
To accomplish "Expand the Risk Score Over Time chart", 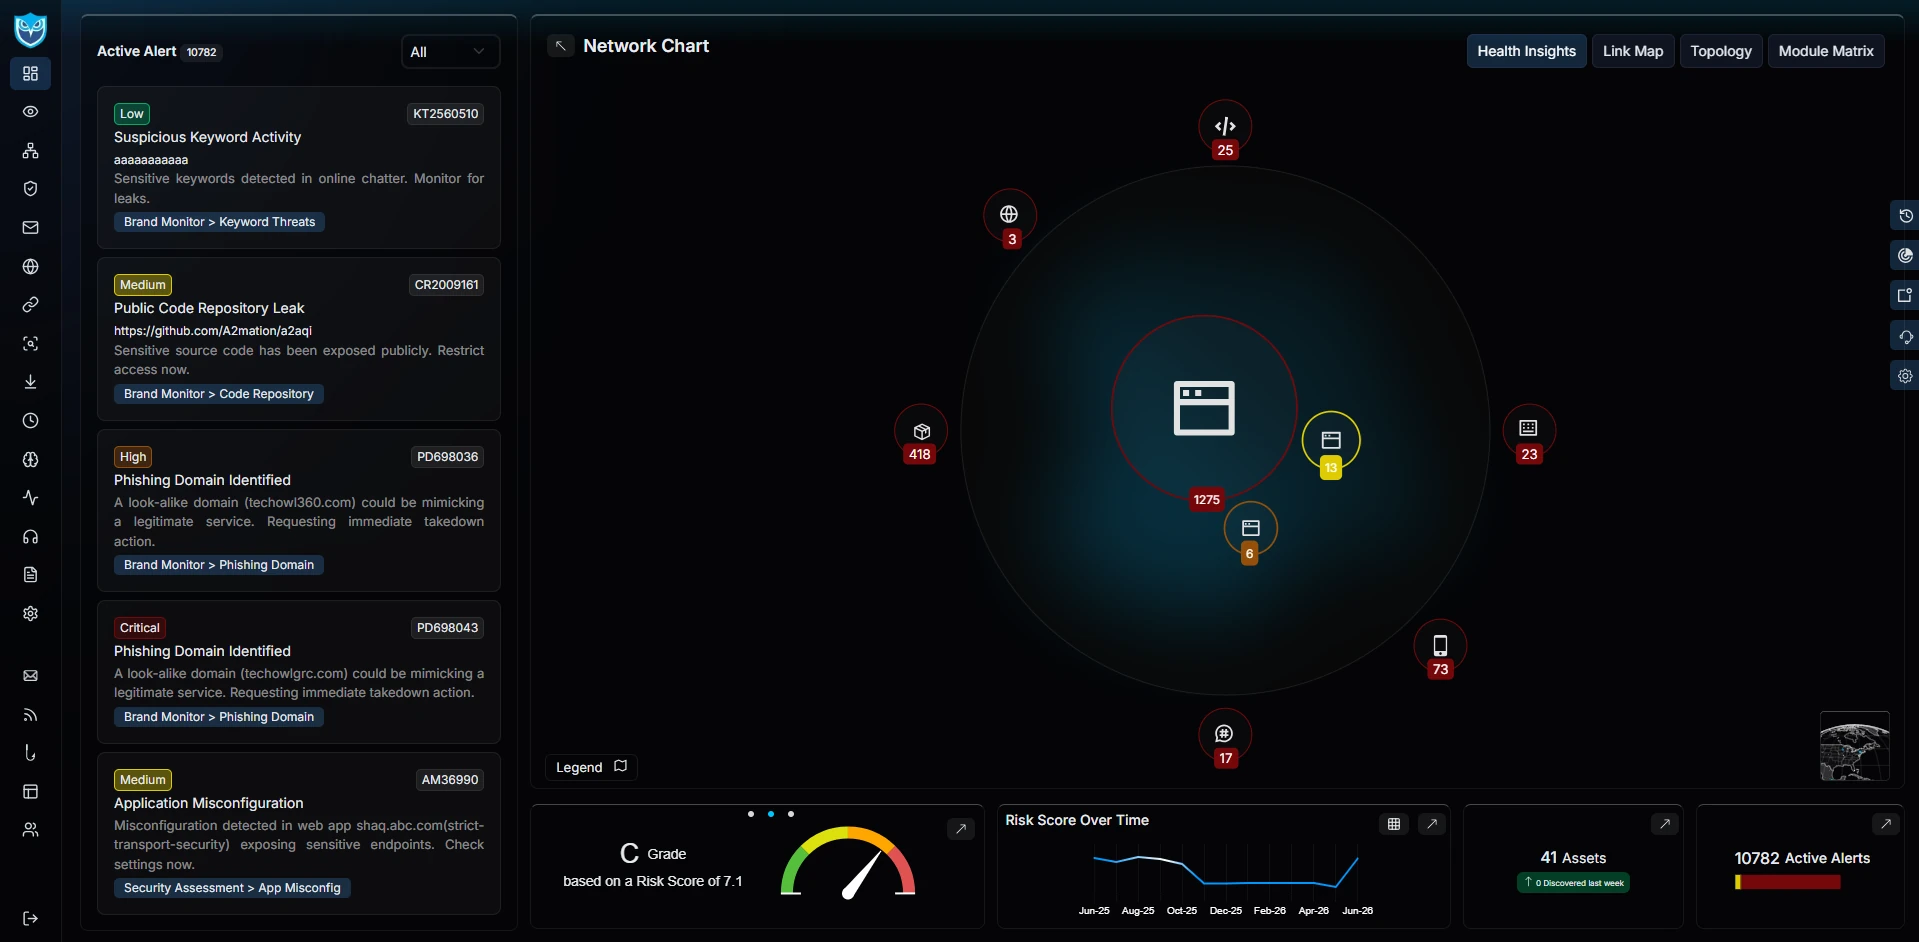I will [x=1432, y=824].
